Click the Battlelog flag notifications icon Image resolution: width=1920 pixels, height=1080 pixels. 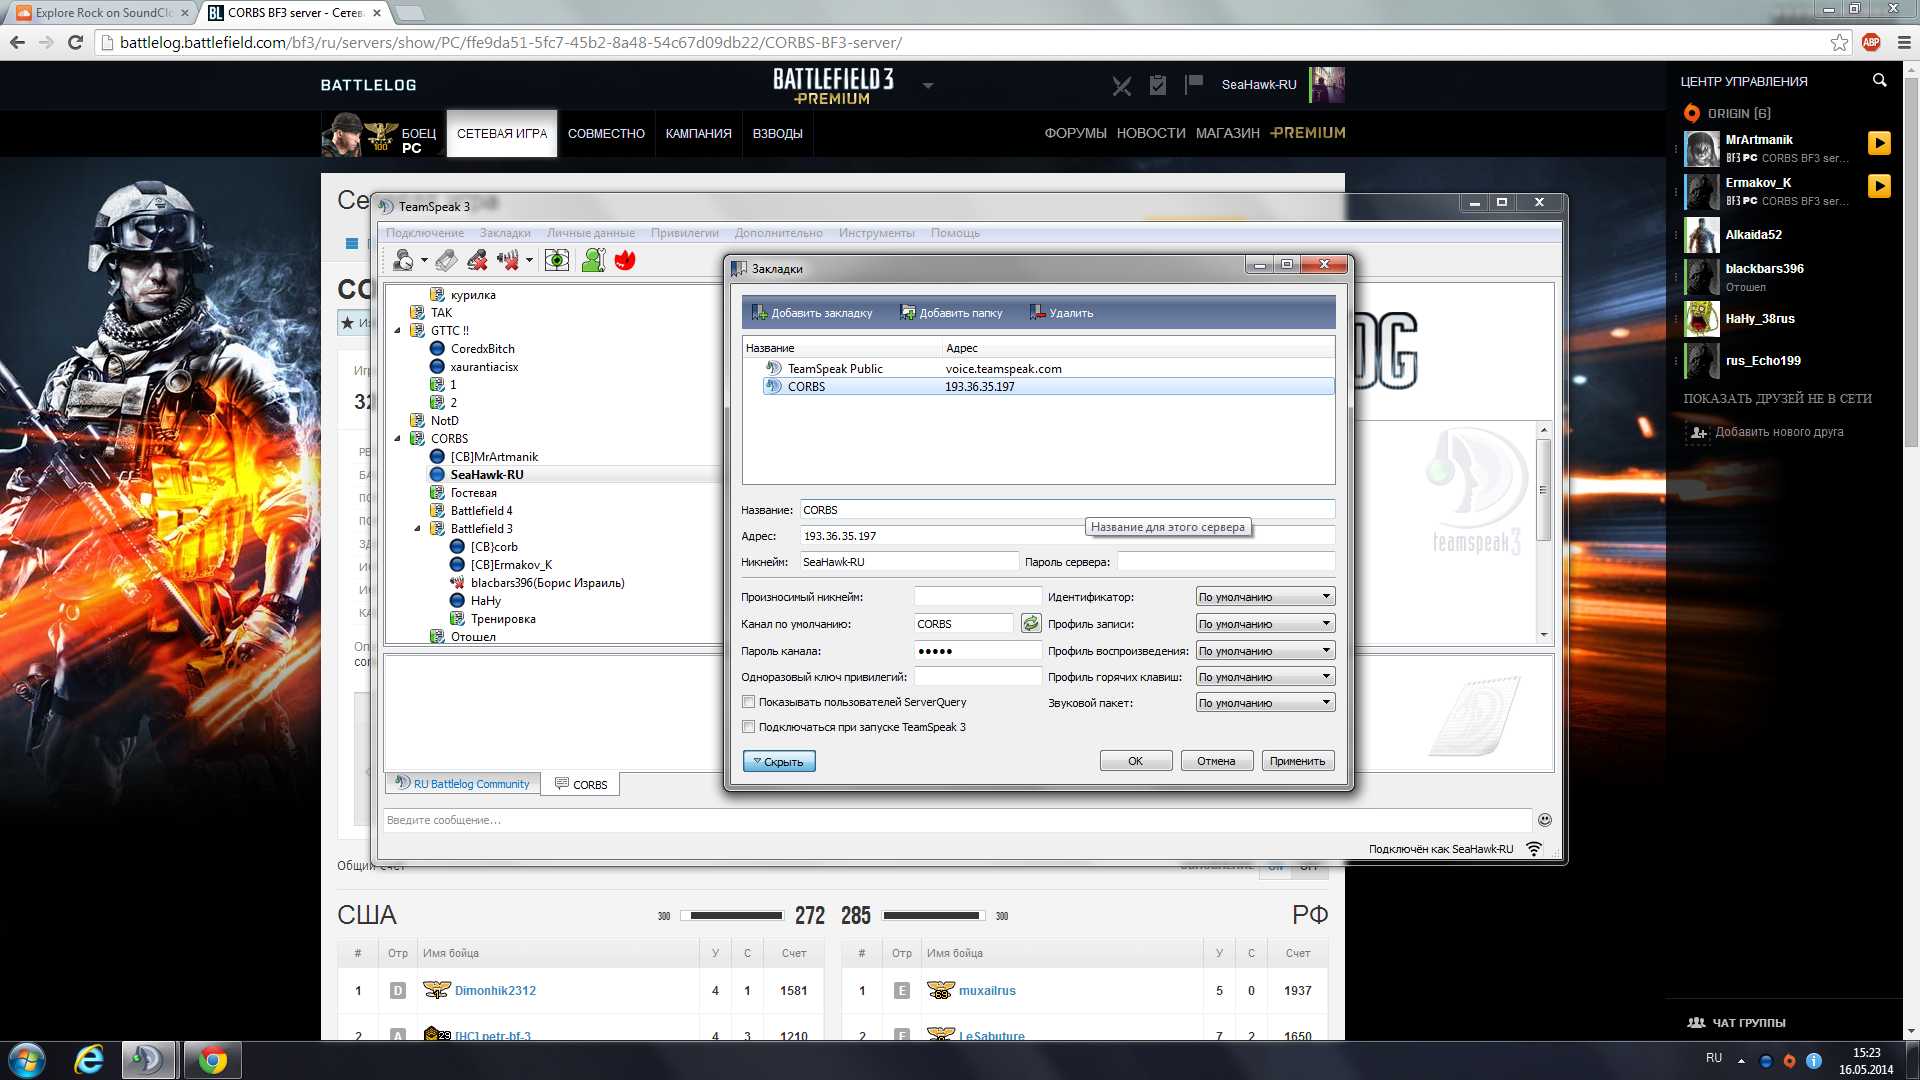point(1194,85)
